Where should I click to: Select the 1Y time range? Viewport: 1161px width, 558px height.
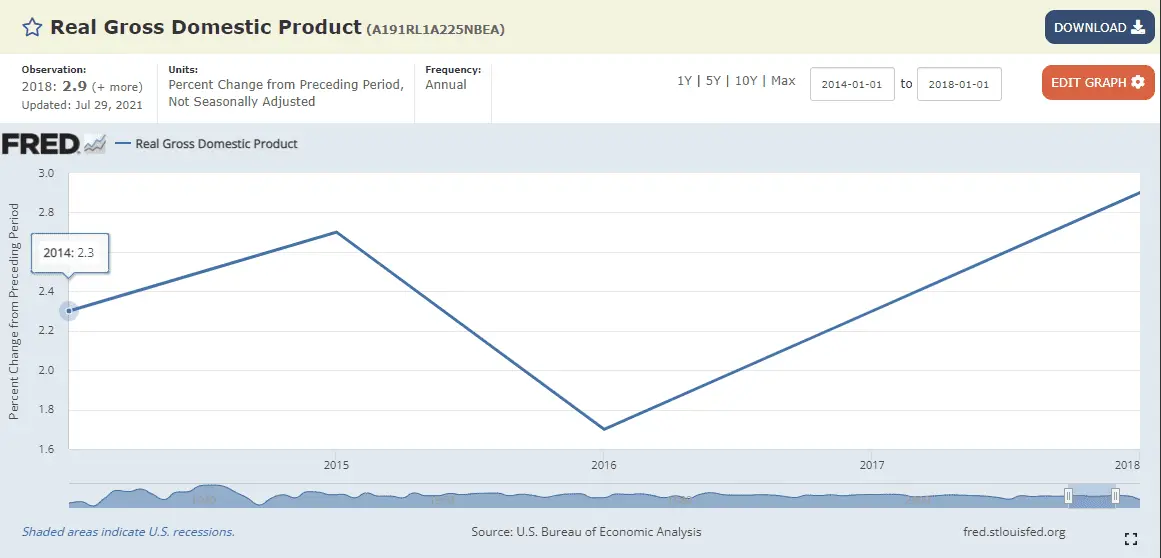(684, 81)
